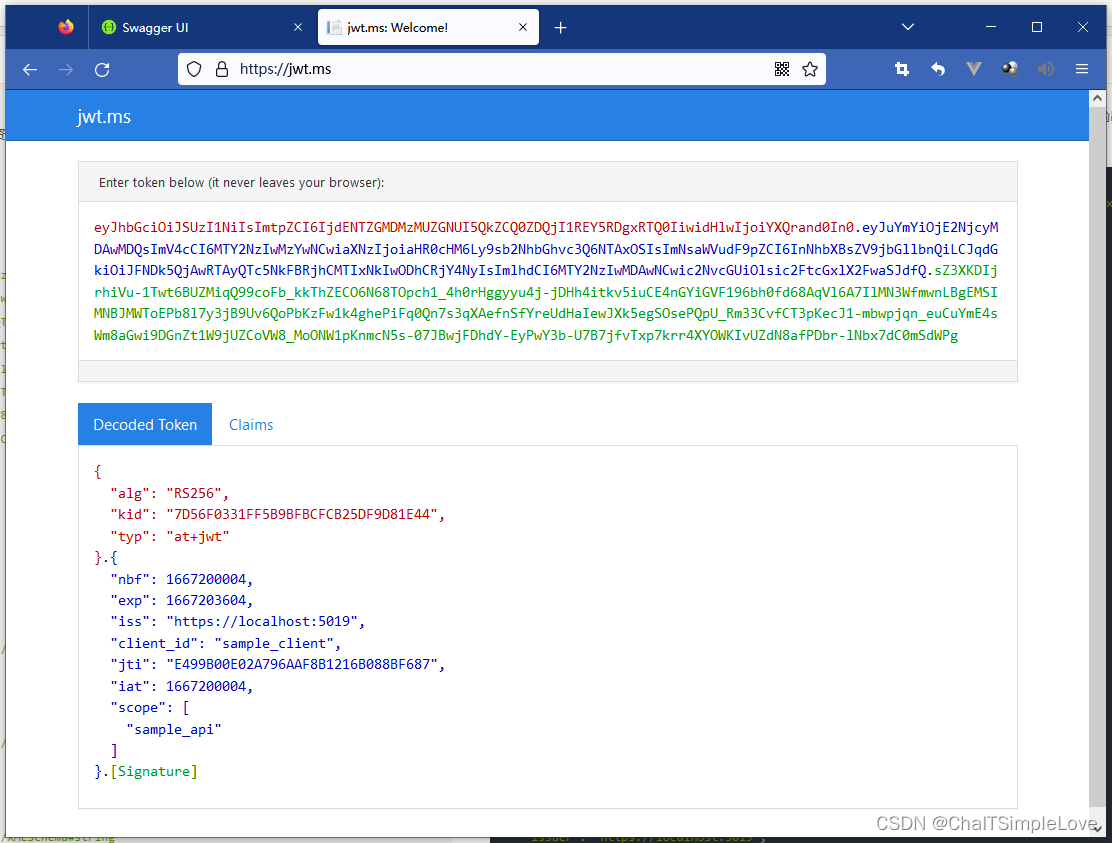Screen dimensions: 1112x843
Task: Click the Firefox logo tab icon
Action: [66, 27]
